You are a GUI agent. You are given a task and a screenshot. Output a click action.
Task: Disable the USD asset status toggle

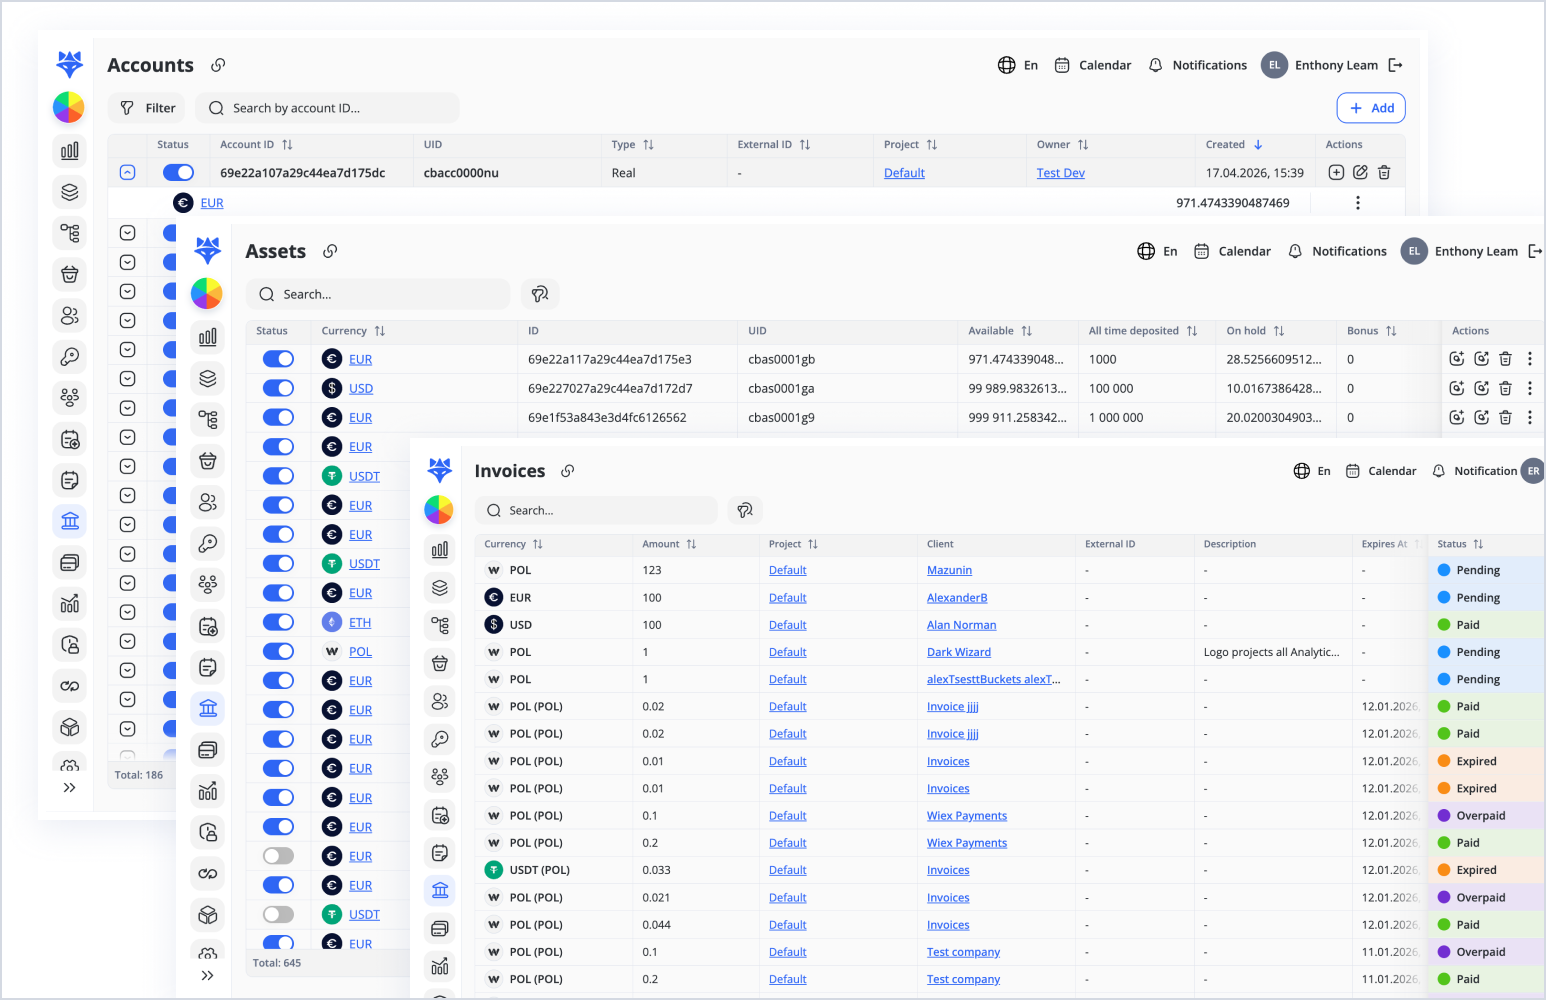[x=278, y=388]
